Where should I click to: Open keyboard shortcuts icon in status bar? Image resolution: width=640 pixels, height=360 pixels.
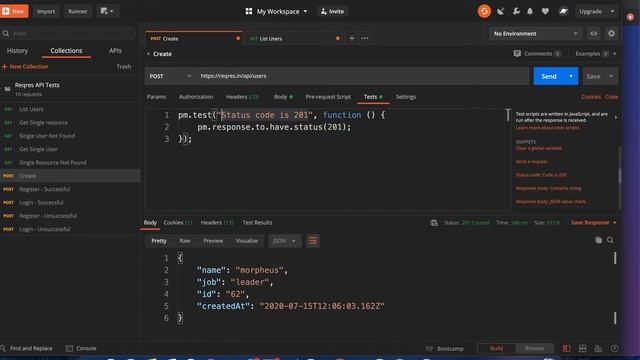[598, 348]
